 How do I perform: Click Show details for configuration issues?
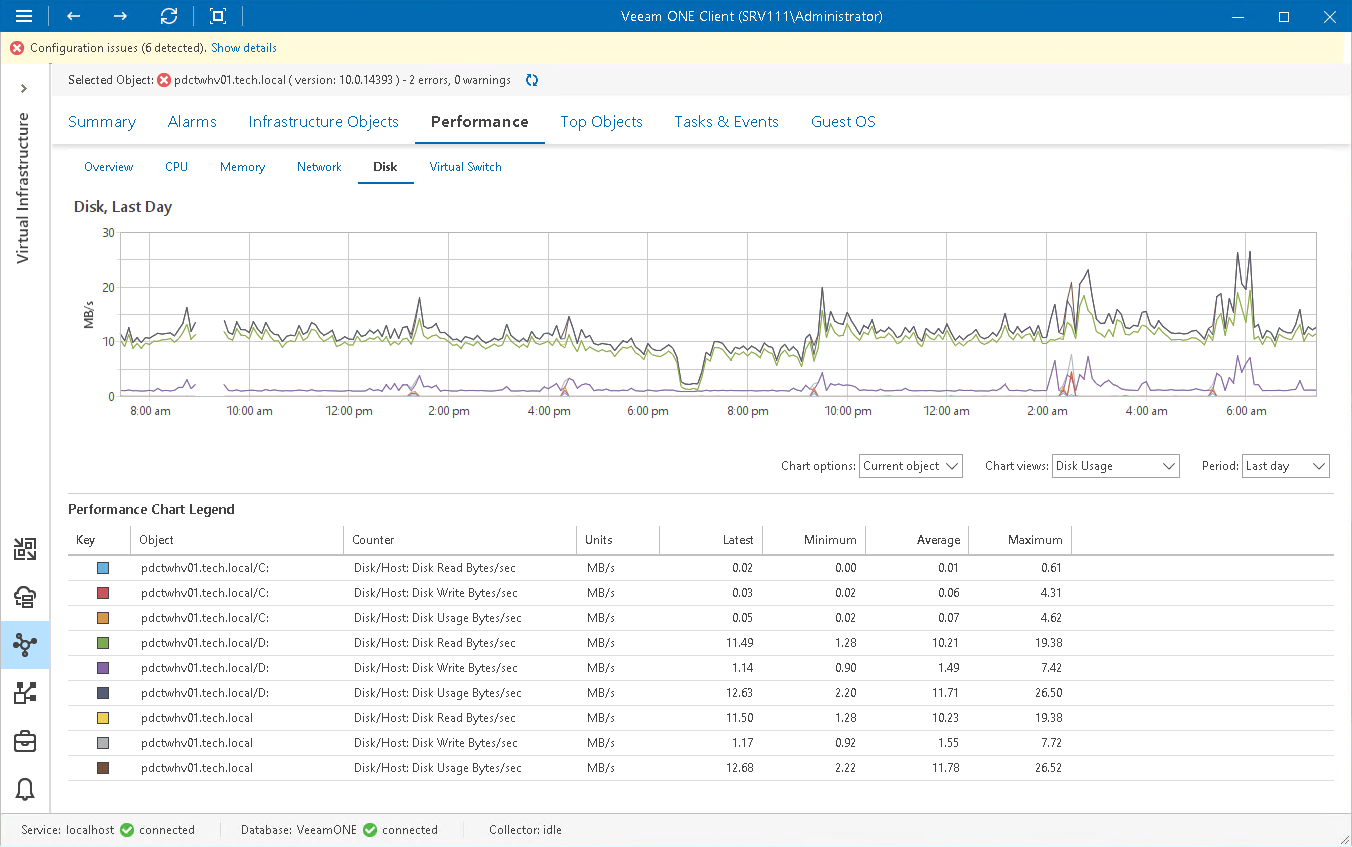[243, 47]
